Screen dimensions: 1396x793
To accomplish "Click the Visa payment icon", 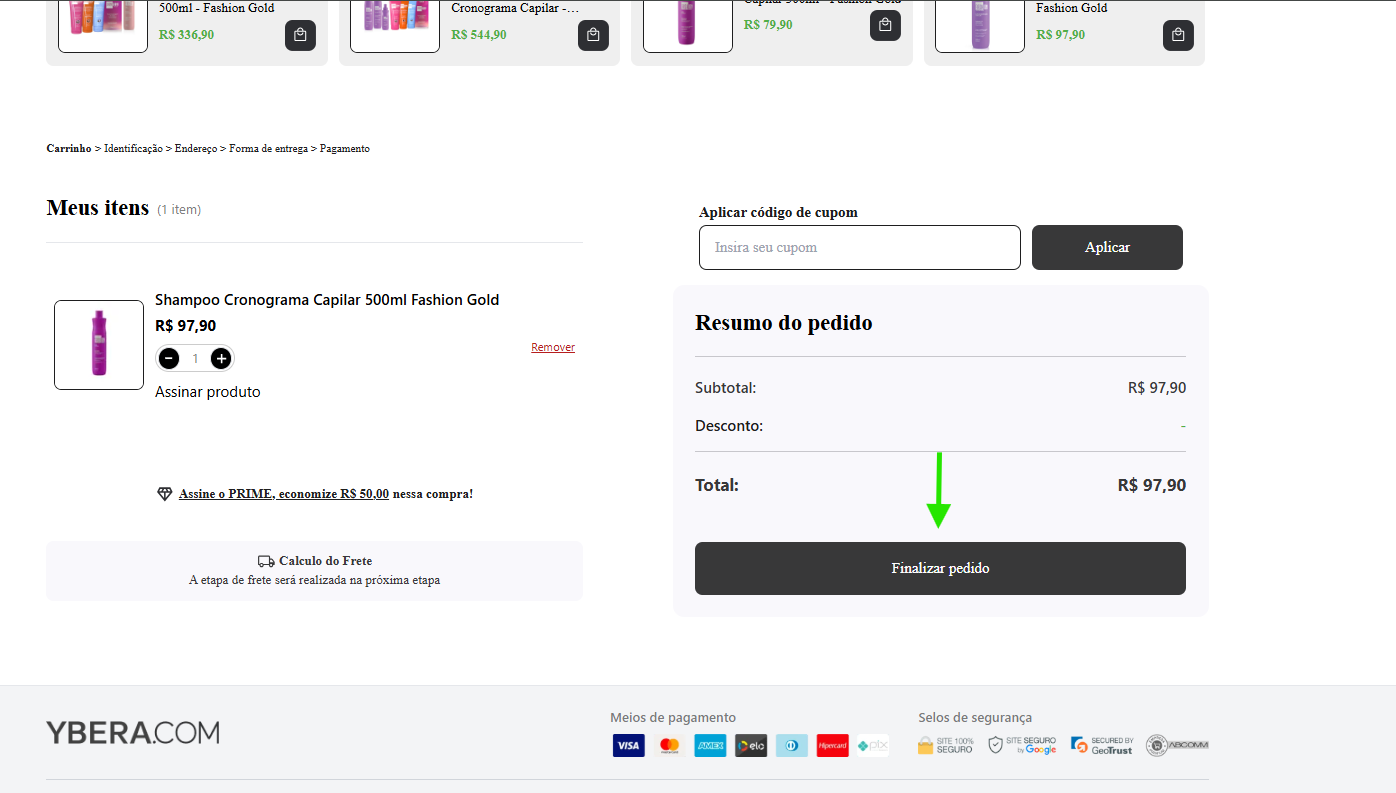I will pos(629,745).
